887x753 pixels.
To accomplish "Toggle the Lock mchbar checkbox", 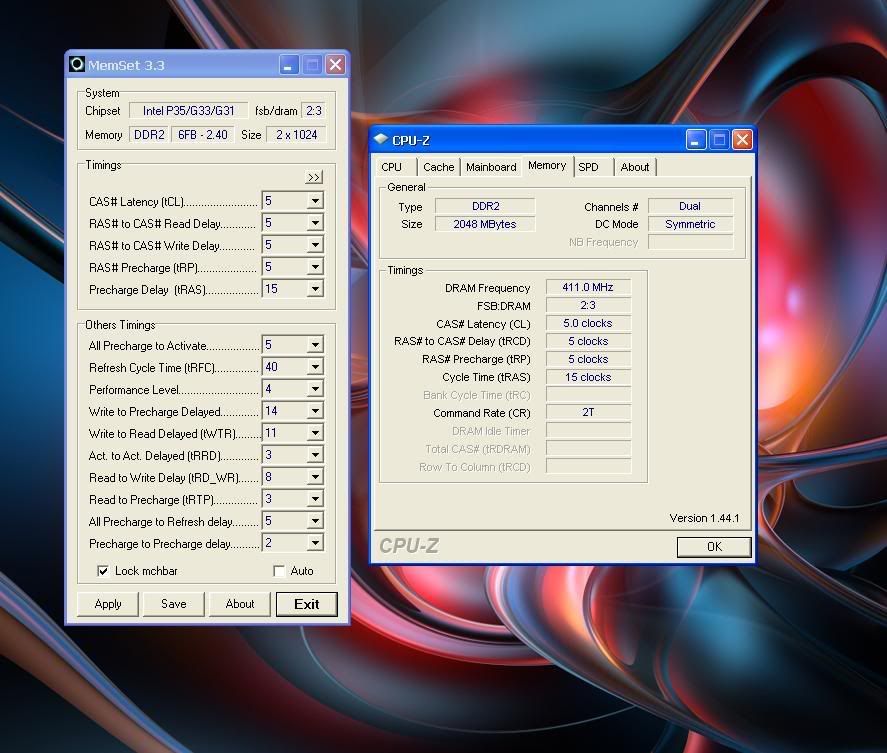I will tap(103, 571).
